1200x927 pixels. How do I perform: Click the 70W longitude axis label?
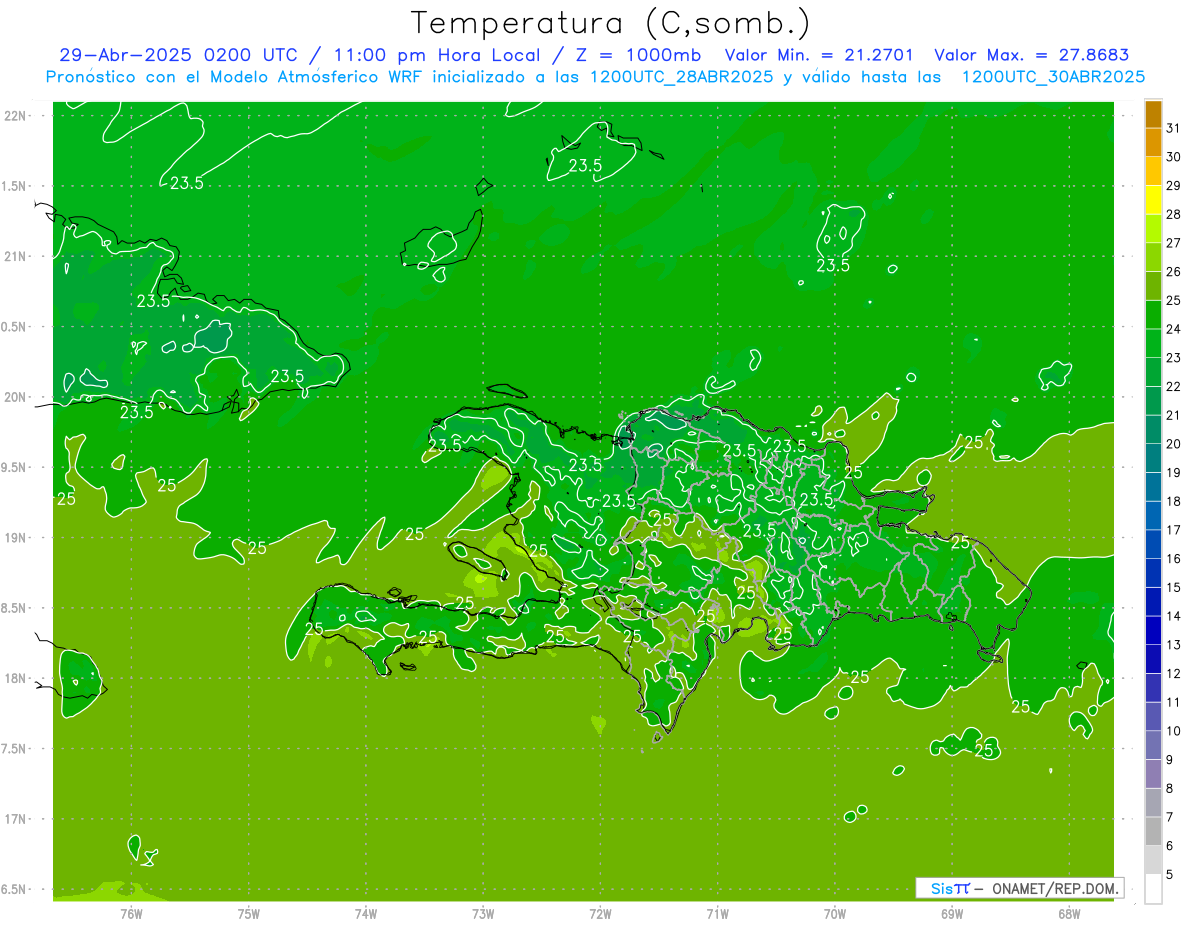(x=835, y=914)
